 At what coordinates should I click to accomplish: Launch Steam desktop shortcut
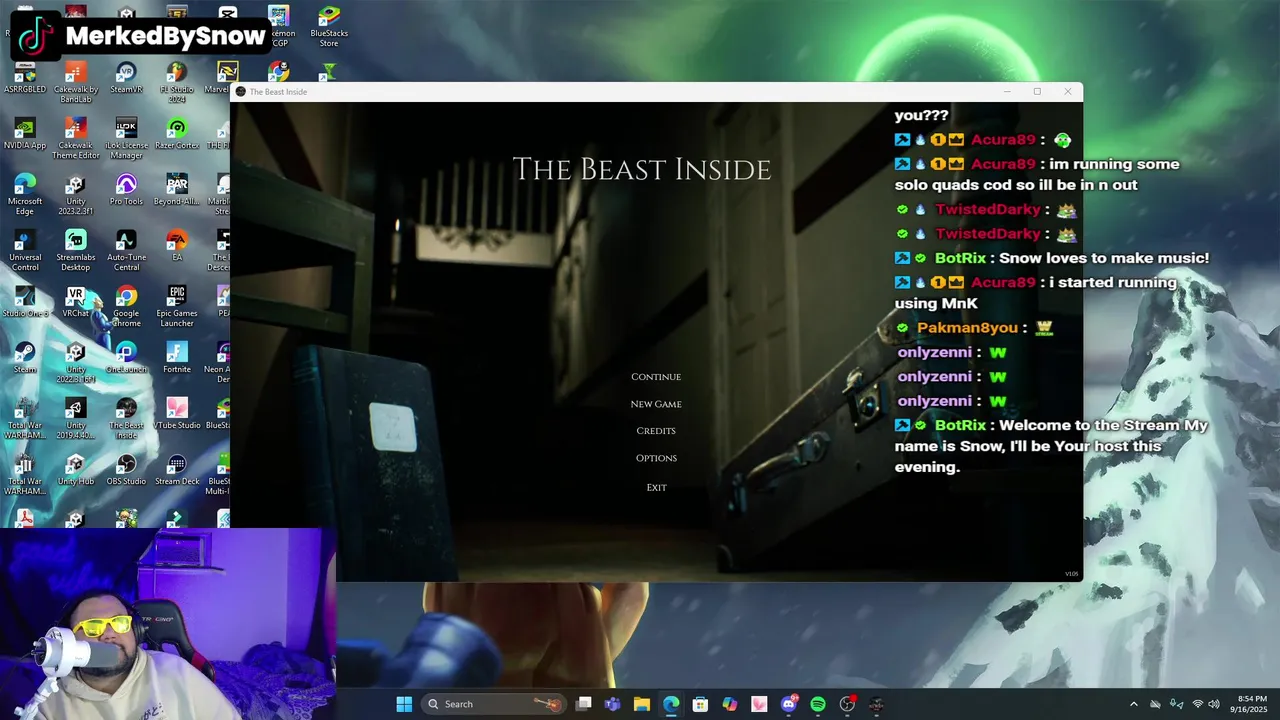click(x=25, y=359)
